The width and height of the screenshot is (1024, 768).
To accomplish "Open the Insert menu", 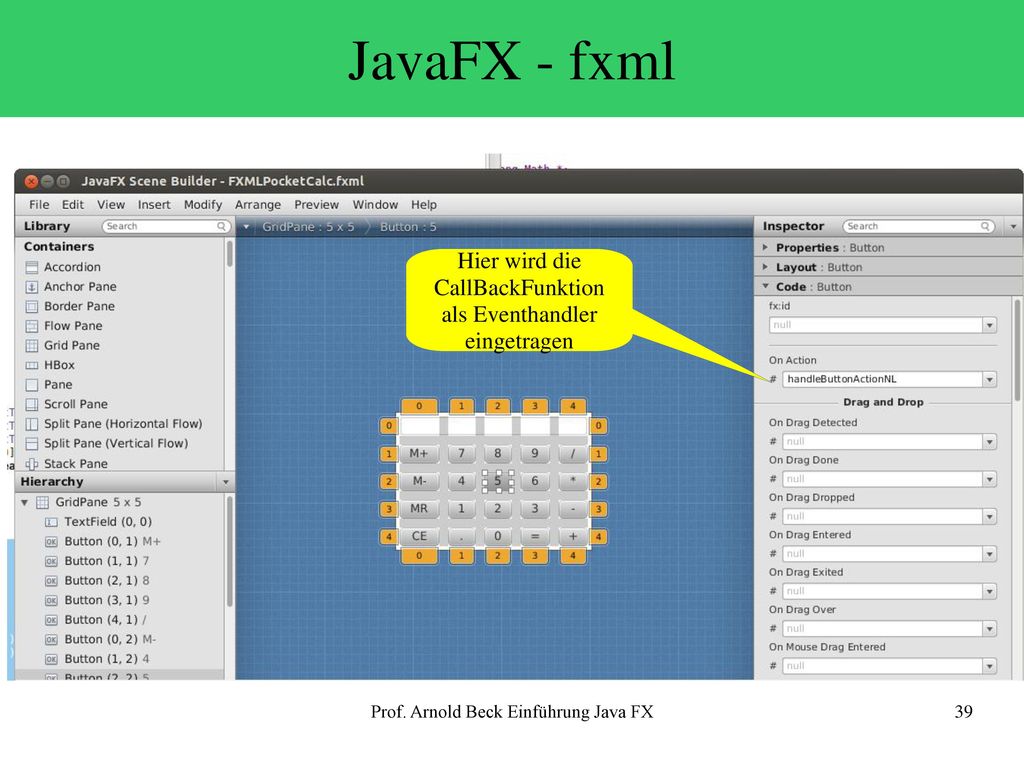I will (154, 204).
